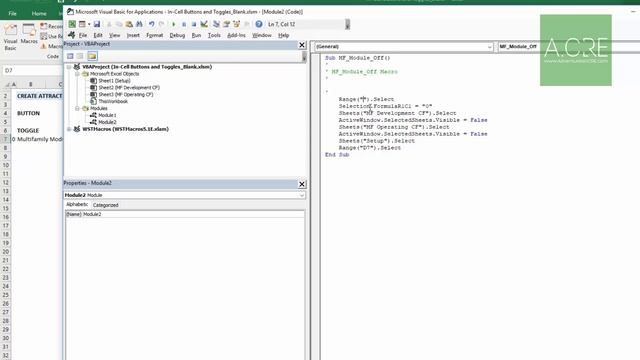Viewport: 640px width, 360px height.
Task: Click the Find binoculars toolbar icon
Action: pyautogui.click(x=139, y=24)
